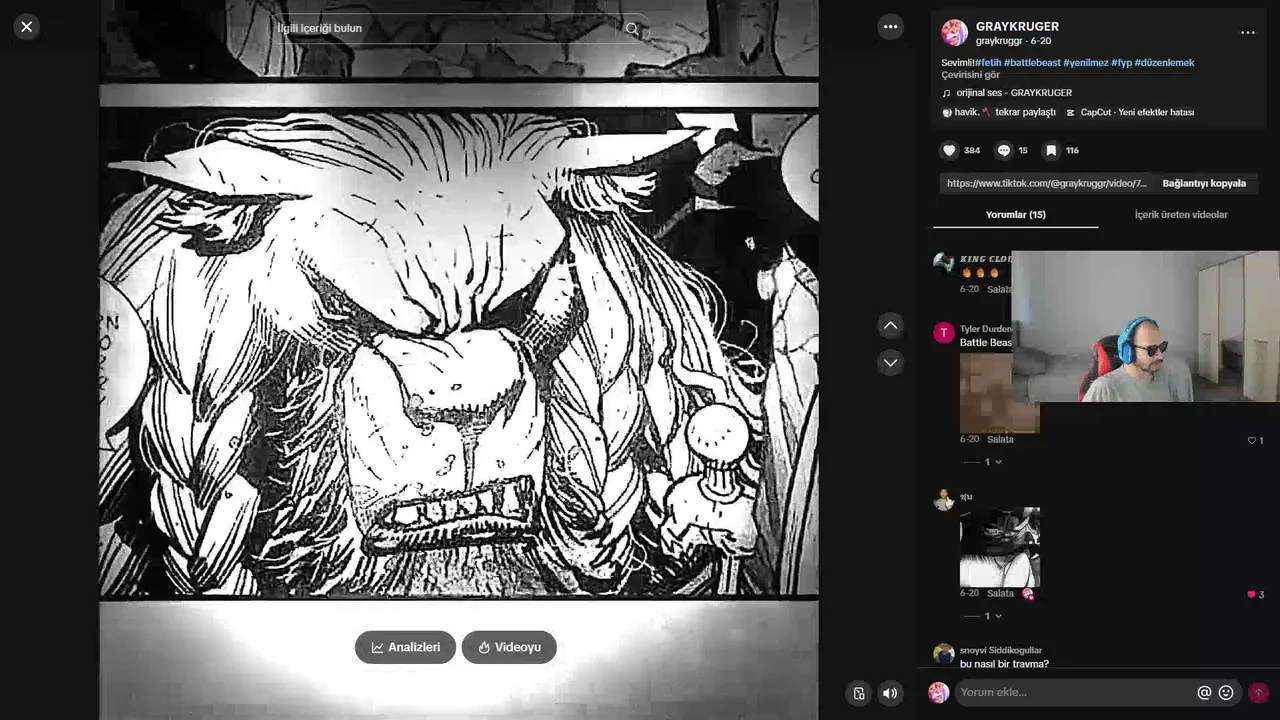
Task: Open the #fetih hashtag
Action: click(987, 63)
